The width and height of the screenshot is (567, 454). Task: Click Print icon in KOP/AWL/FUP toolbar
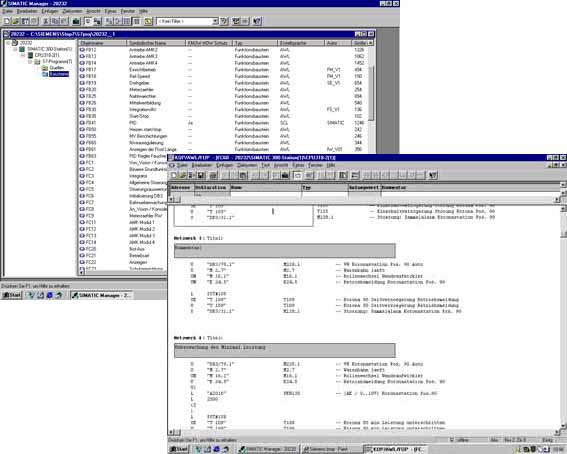point(213,175)
